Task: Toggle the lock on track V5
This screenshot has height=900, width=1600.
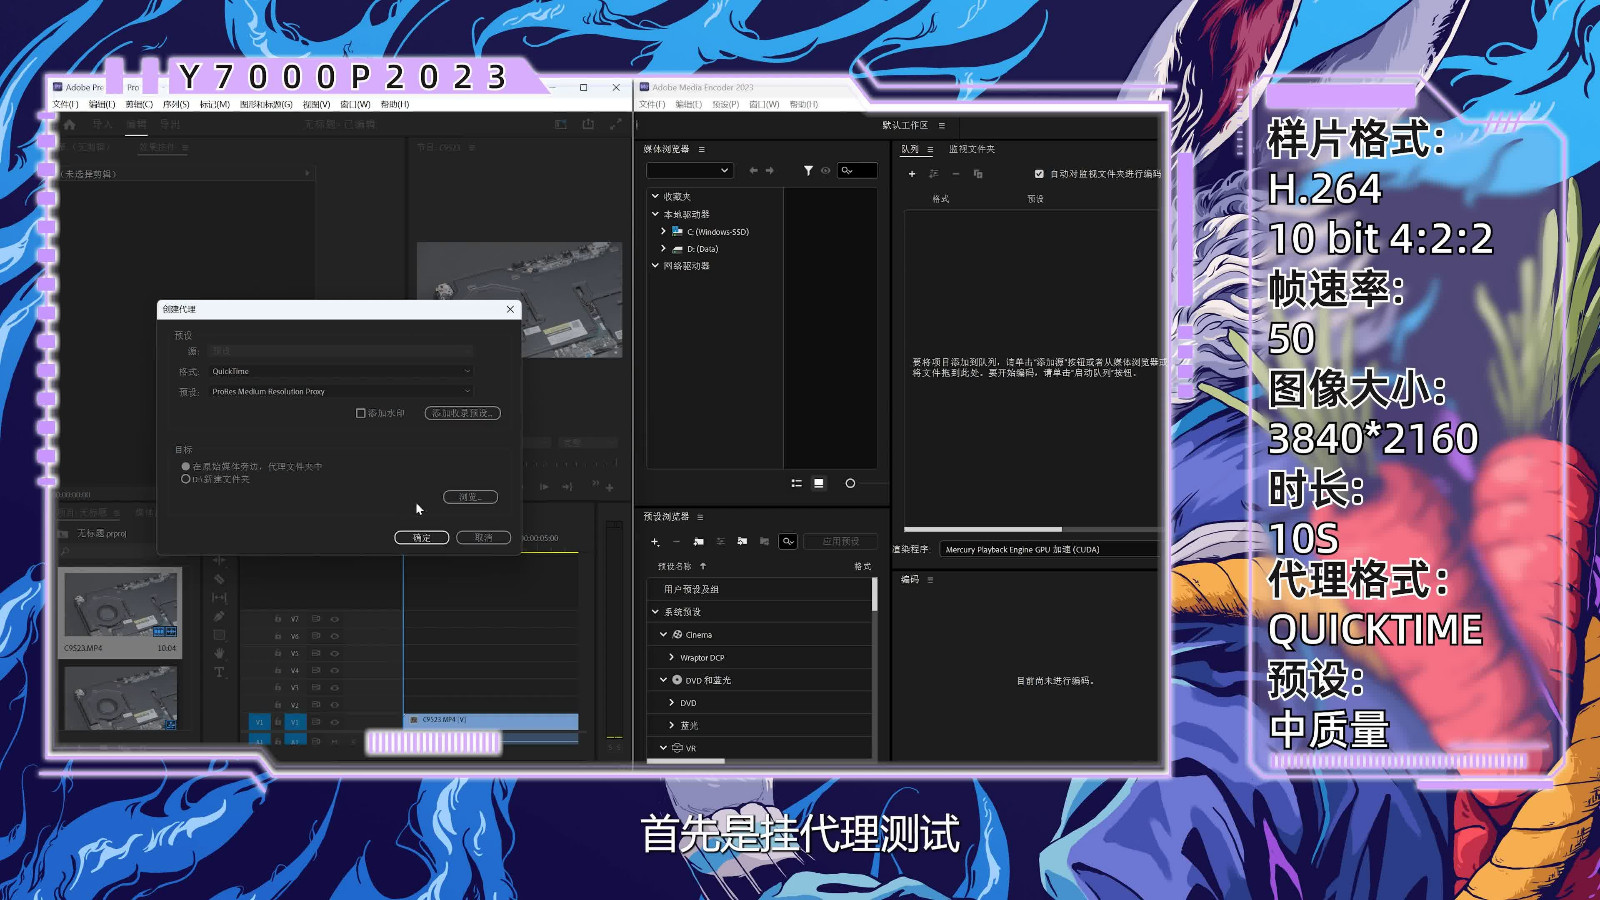Action: coord(278,653)
